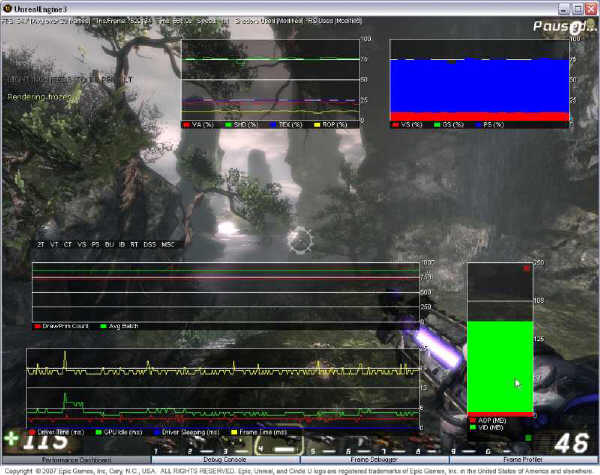Close the UnrealEngine3 window
Viewport: 600px width, 475px height.
[591, 8]
